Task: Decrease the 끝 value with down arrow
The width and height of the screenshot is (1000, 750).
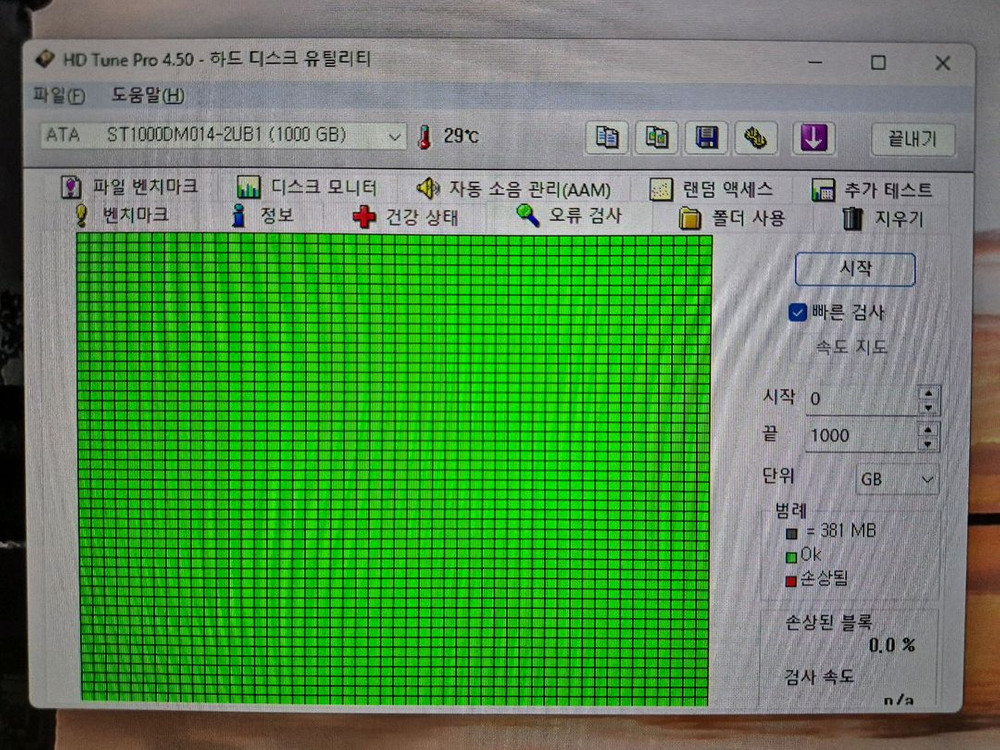Action: pyautogui.click(x=928, y=444)
